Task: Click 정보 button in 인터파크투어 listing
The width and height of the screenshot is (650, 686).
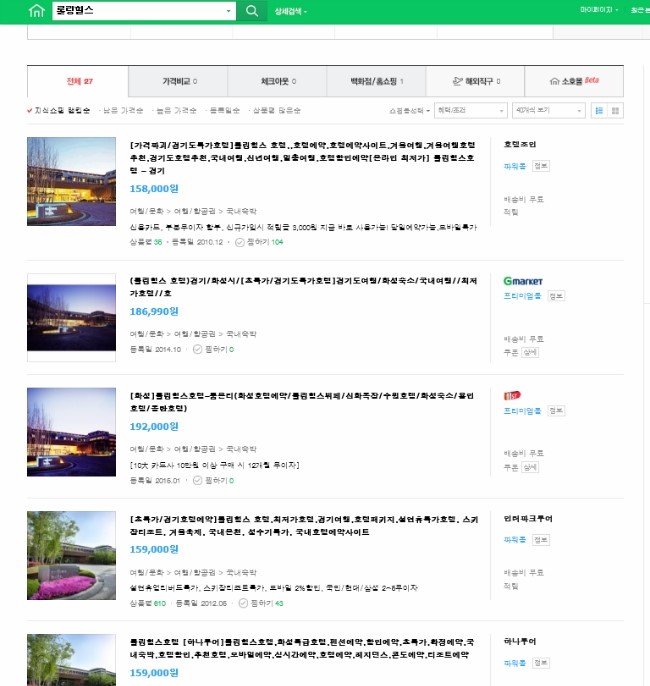Action: tap(541, 540)
